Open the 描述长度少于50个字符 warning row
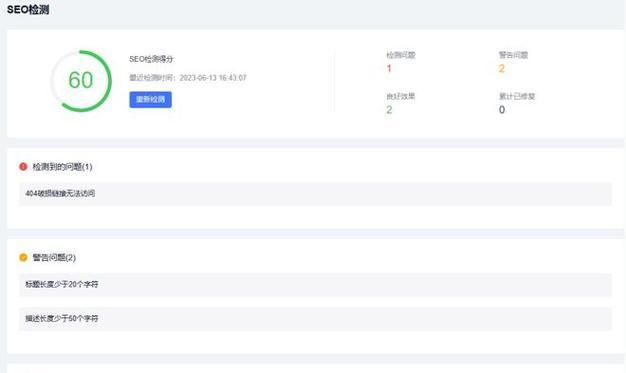 point(315,319)
